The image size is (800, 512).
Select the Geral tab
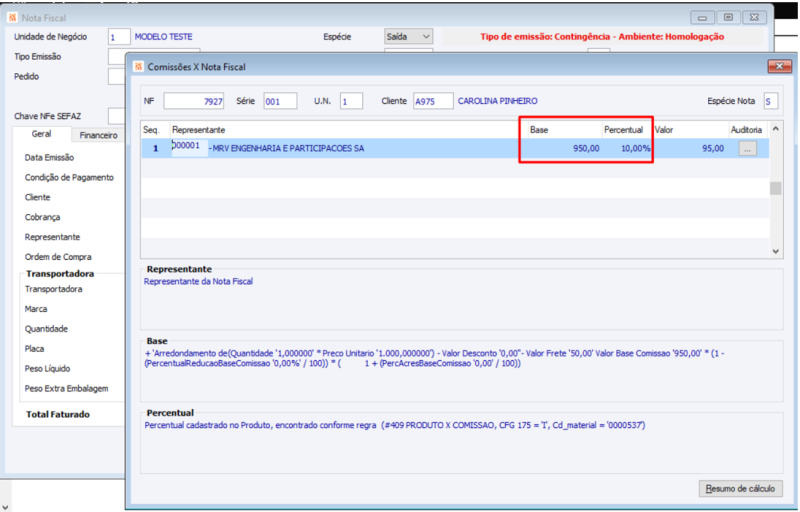tap(41, 134)
